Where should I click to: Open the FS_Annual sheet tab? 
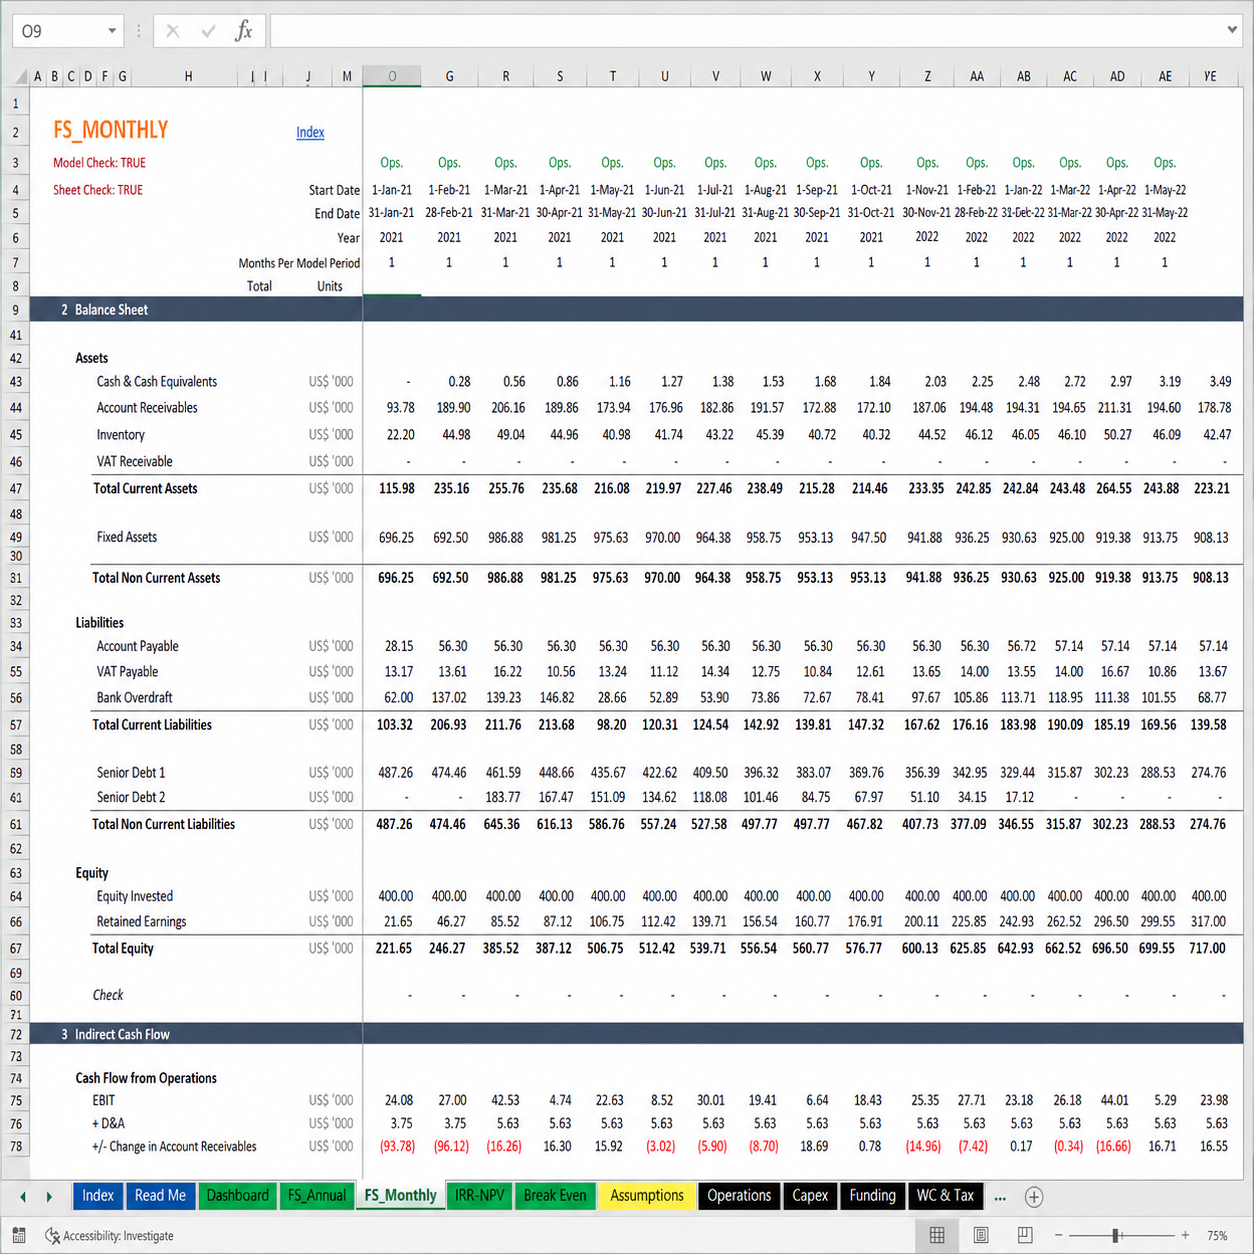point(317,1196)
